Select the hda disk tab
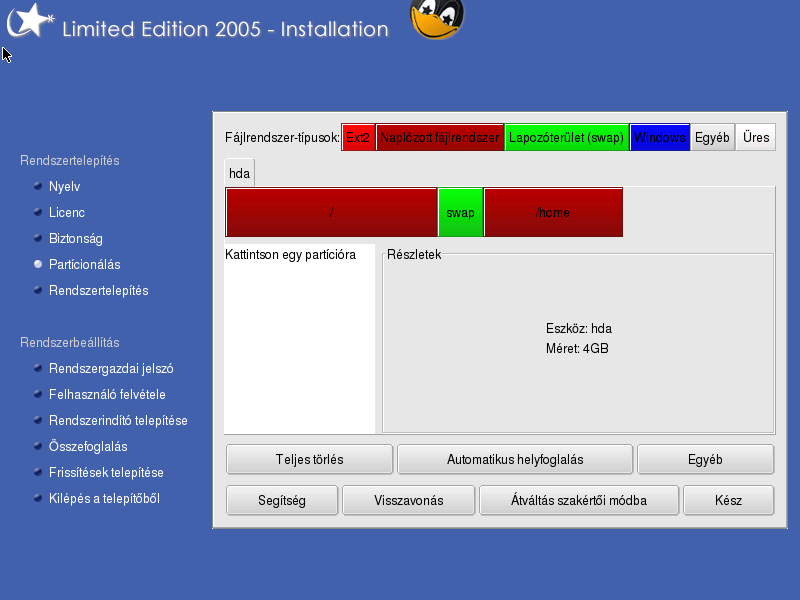Viewport: 800px width, 600px height. (239, 173)
